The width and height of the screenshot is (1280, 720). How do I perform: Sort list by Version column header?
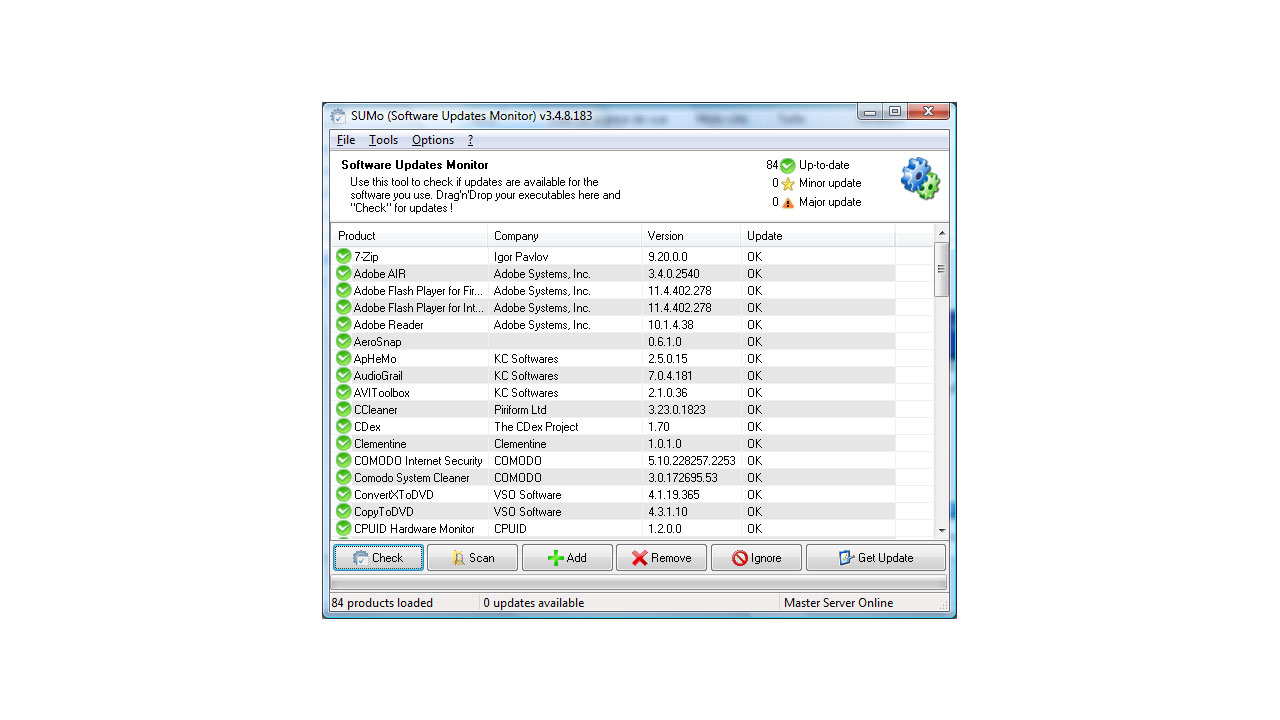click(691, 236)
